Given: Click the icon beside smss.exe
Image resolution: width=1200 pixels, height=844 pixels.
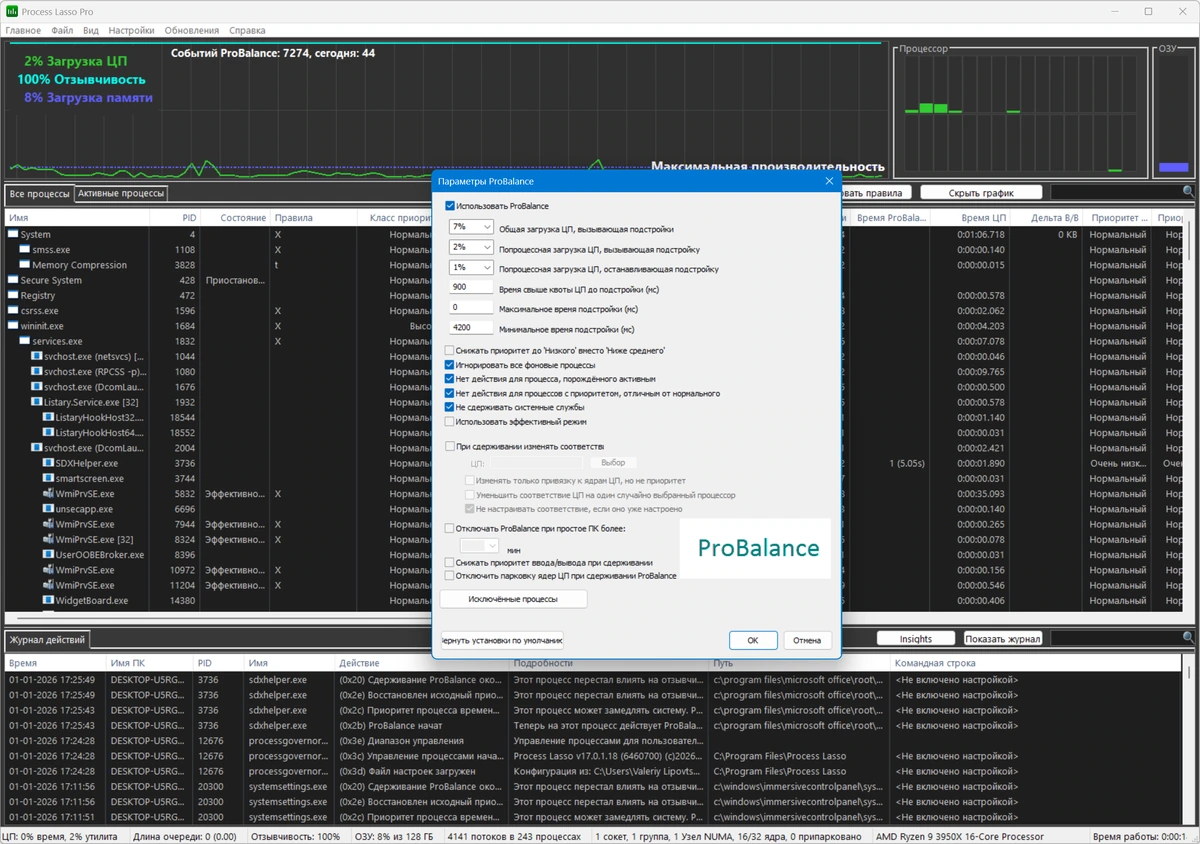Looking at the screenshot, I should tap(25, 250).
